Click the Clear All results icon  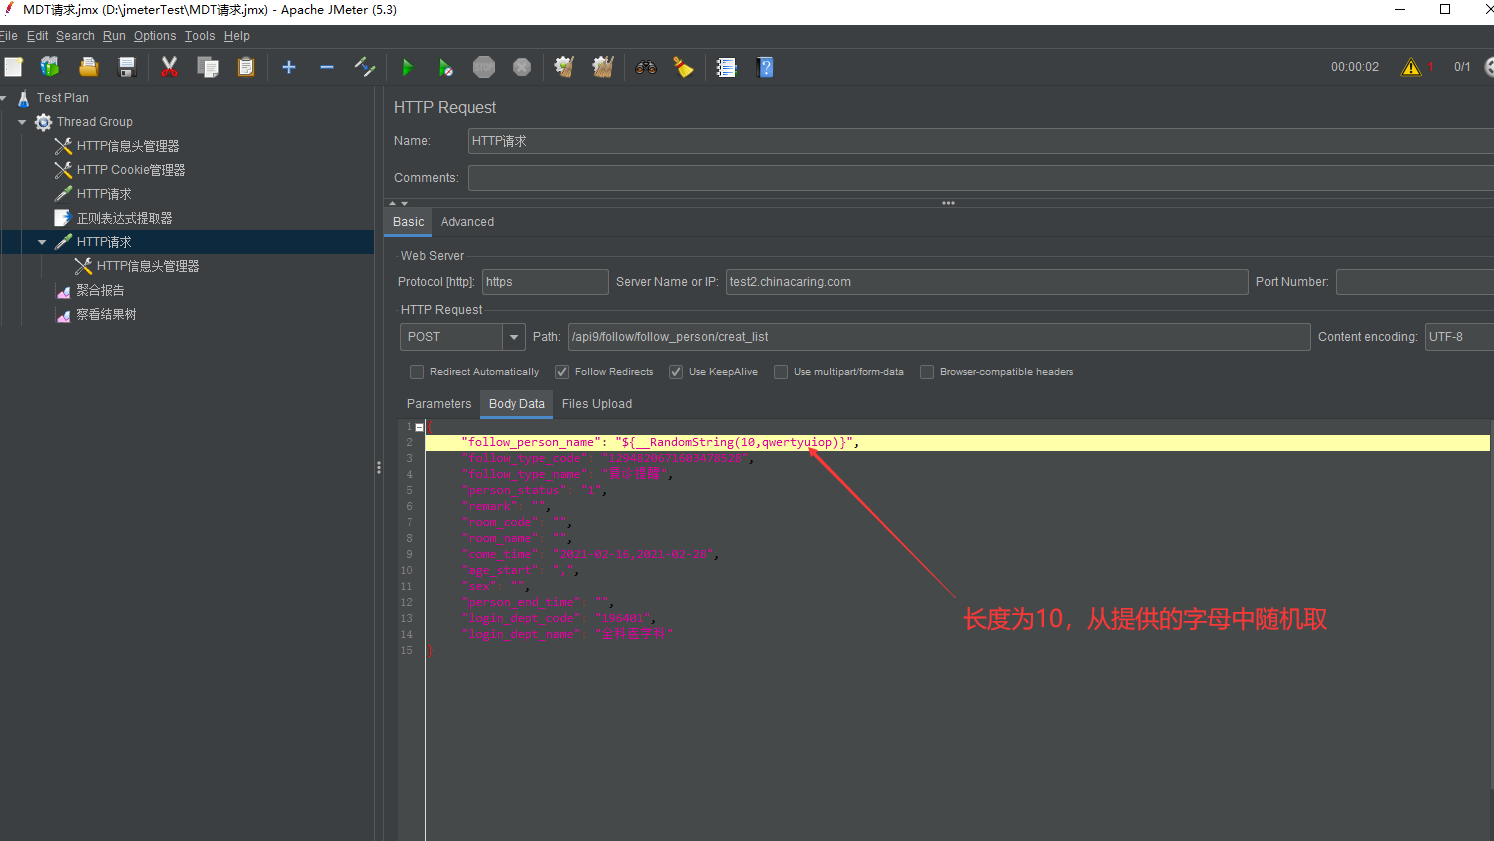pos(603,67)
